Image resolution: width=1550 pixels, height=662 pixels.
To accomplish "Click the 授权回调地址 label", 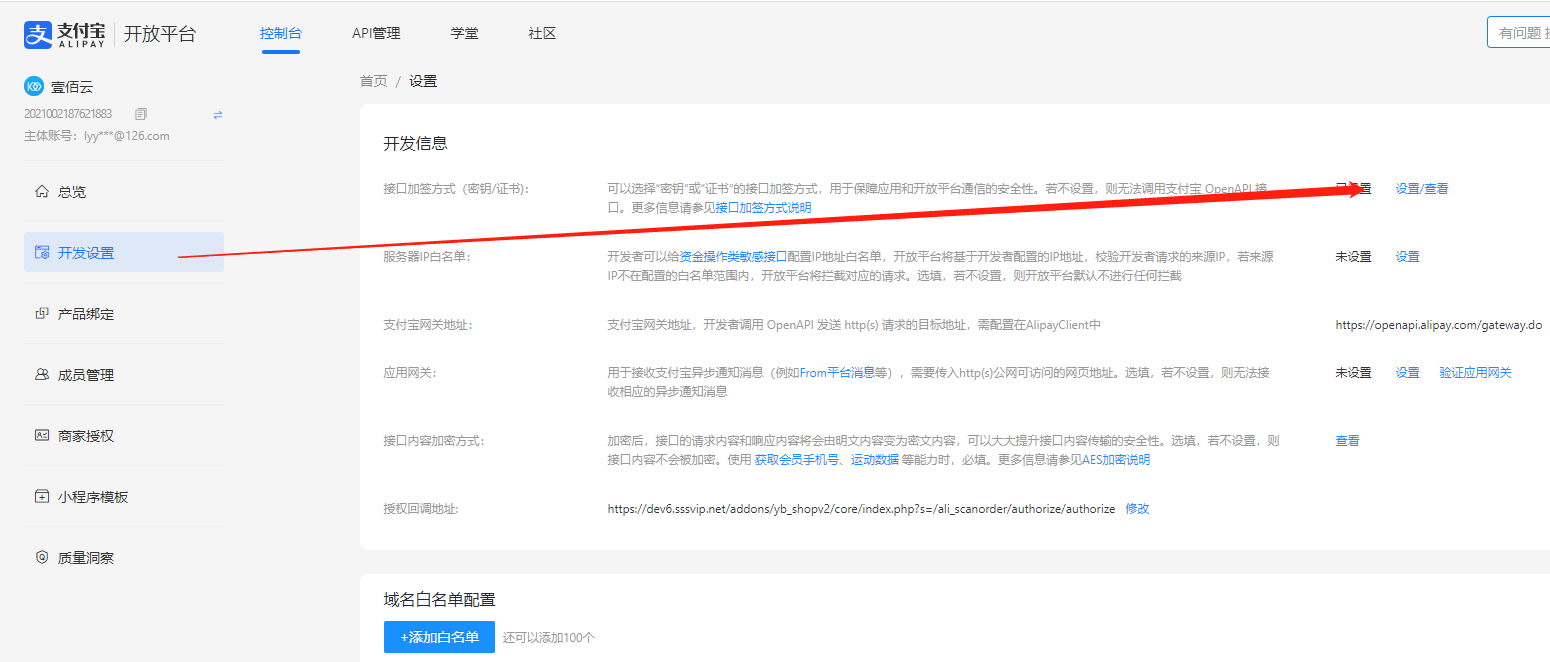I will [421, 508].
